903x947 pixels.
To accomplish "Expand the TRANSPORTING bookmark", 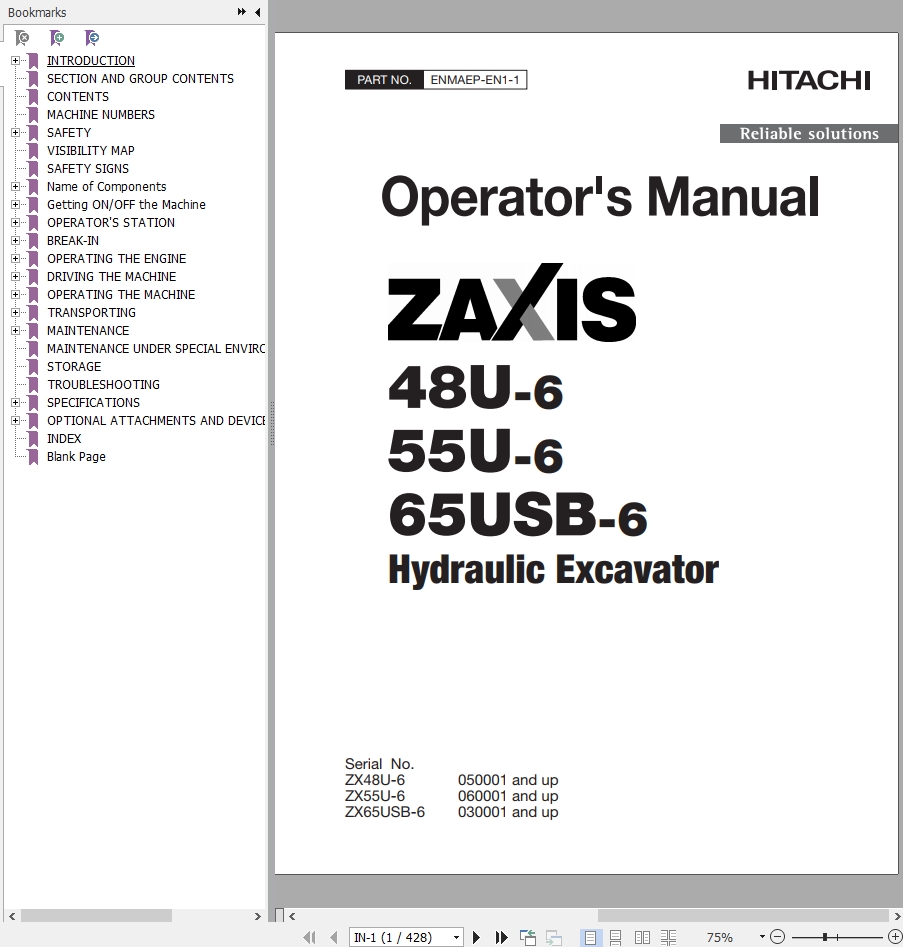I will (x=15, y=312).
